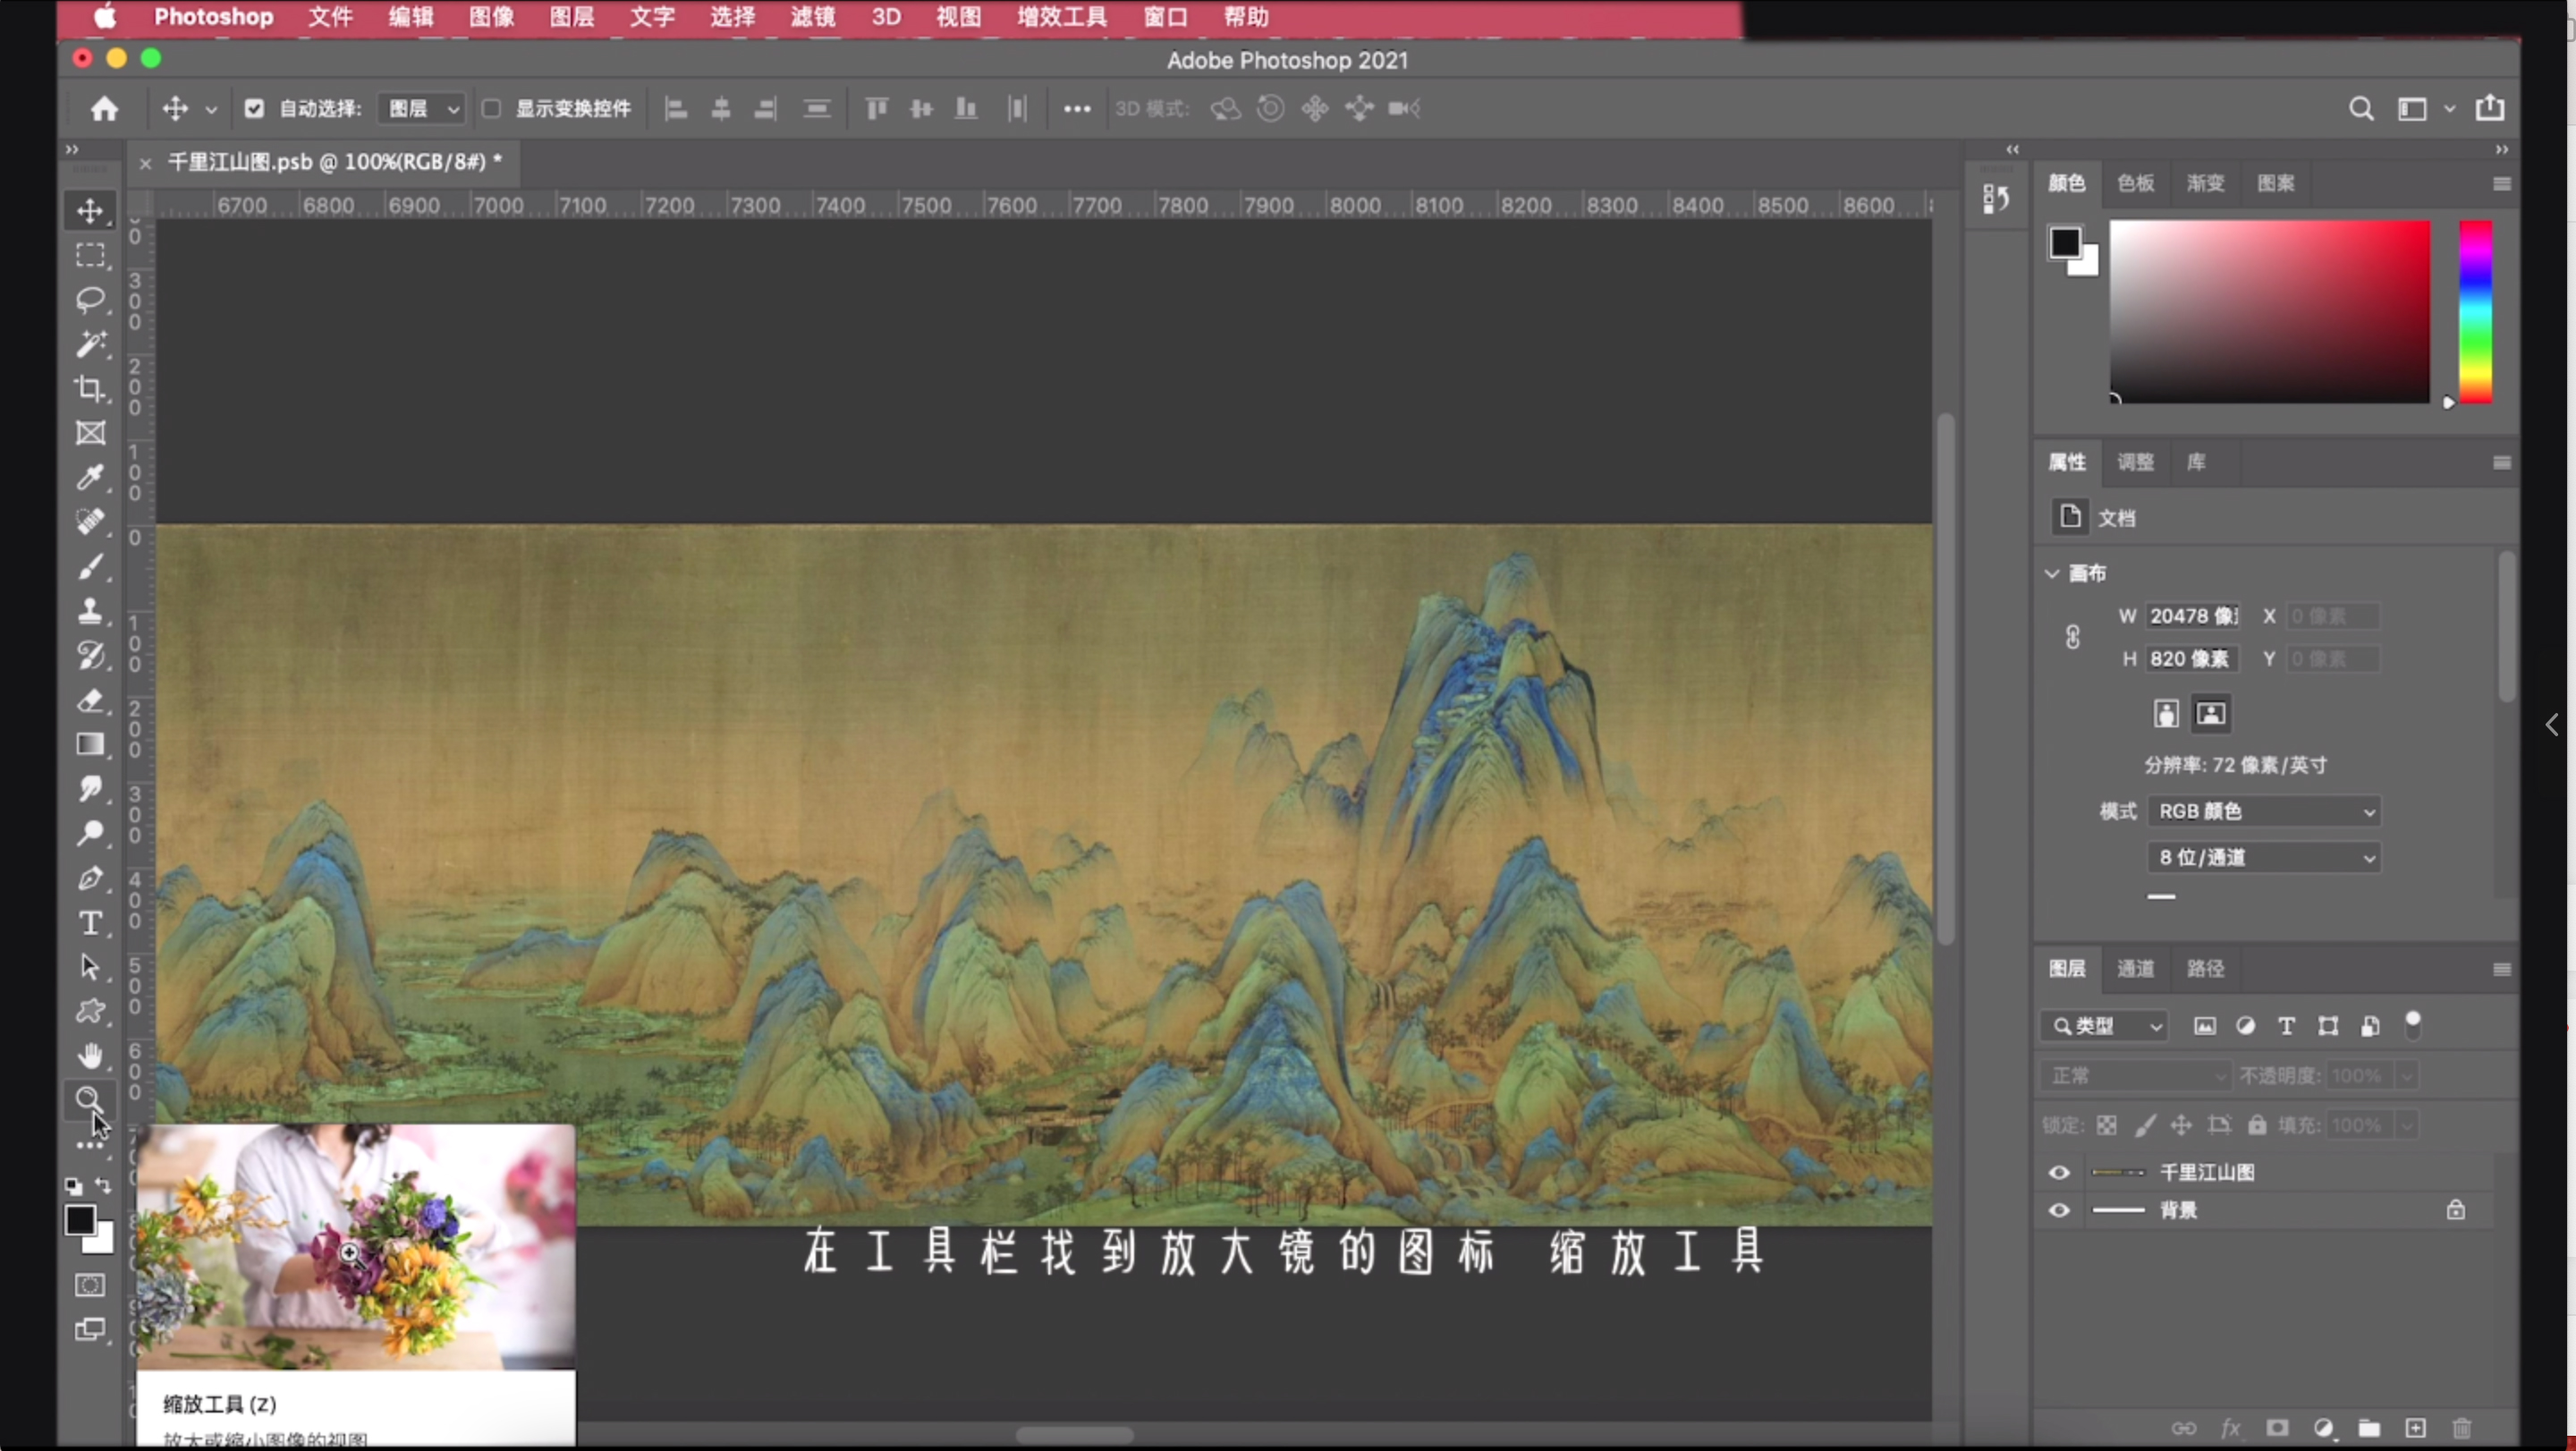This screenshot has height=1451, width=2576.
Task: Open the 图像 menu
Action: pos(491,17)
